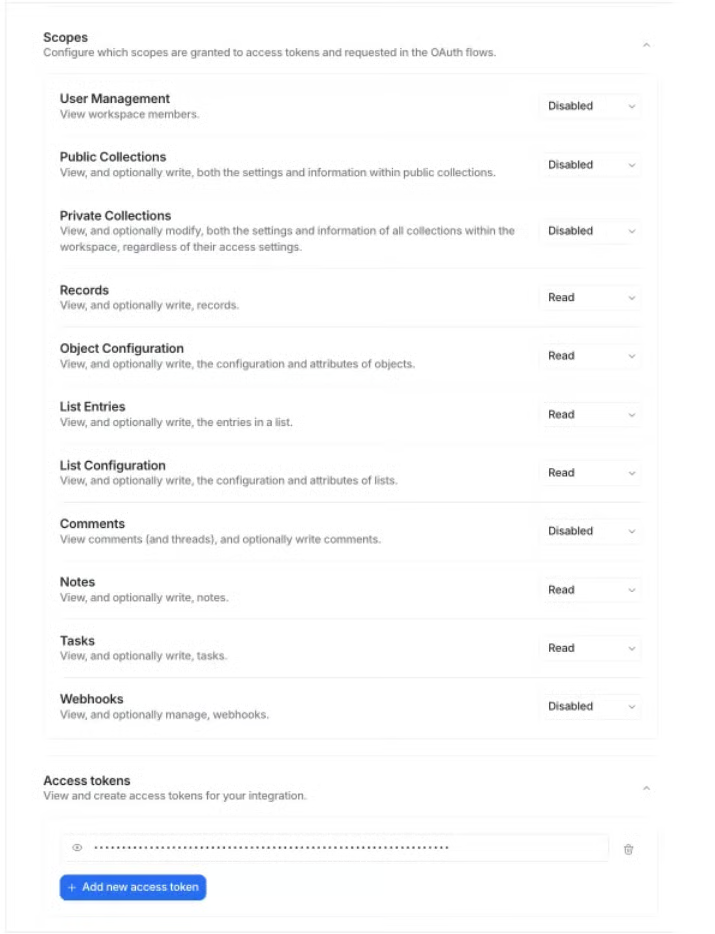715x934 pixels.
Task: Collapse the Scopes section chevron
Action: click(646, 45)
